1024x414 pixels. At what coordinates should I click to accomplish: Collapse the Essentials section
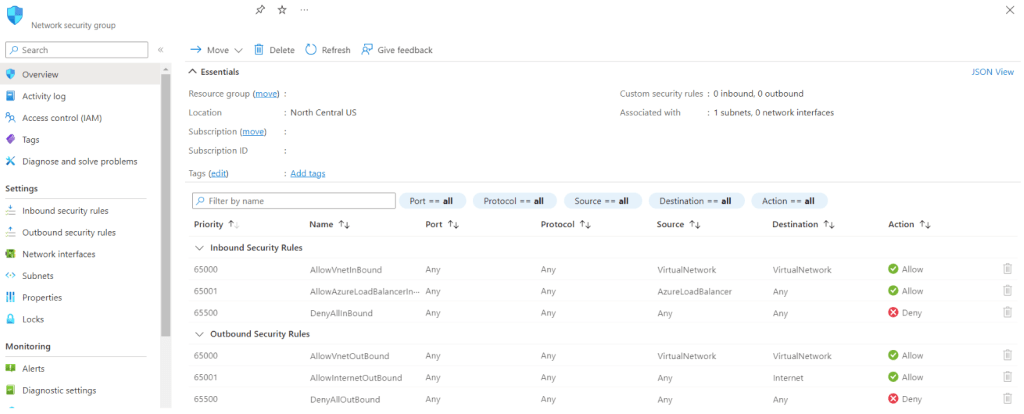[193, 72]
